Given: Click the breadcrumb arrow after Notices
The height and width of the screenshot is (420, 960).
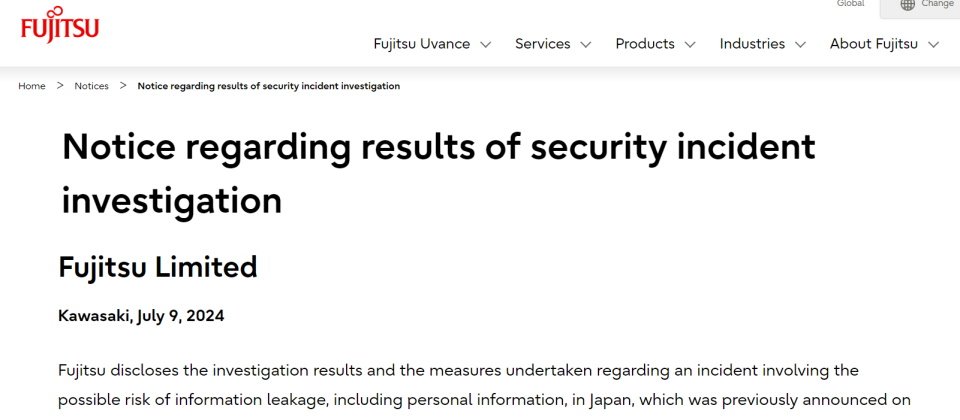Looking at the screenshot, I should tap(123, 86).
